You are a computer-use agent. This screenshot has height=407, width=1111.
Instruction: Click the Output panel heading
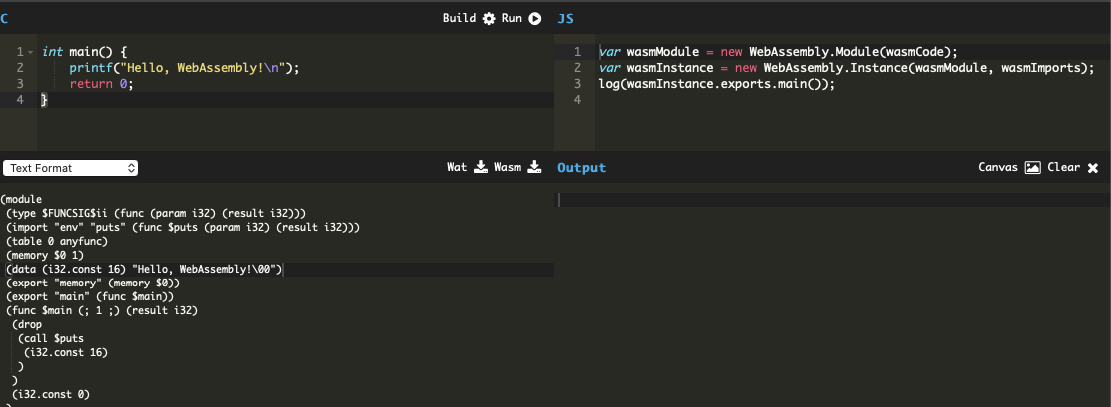pyautogui.click(x=581, y=168)
